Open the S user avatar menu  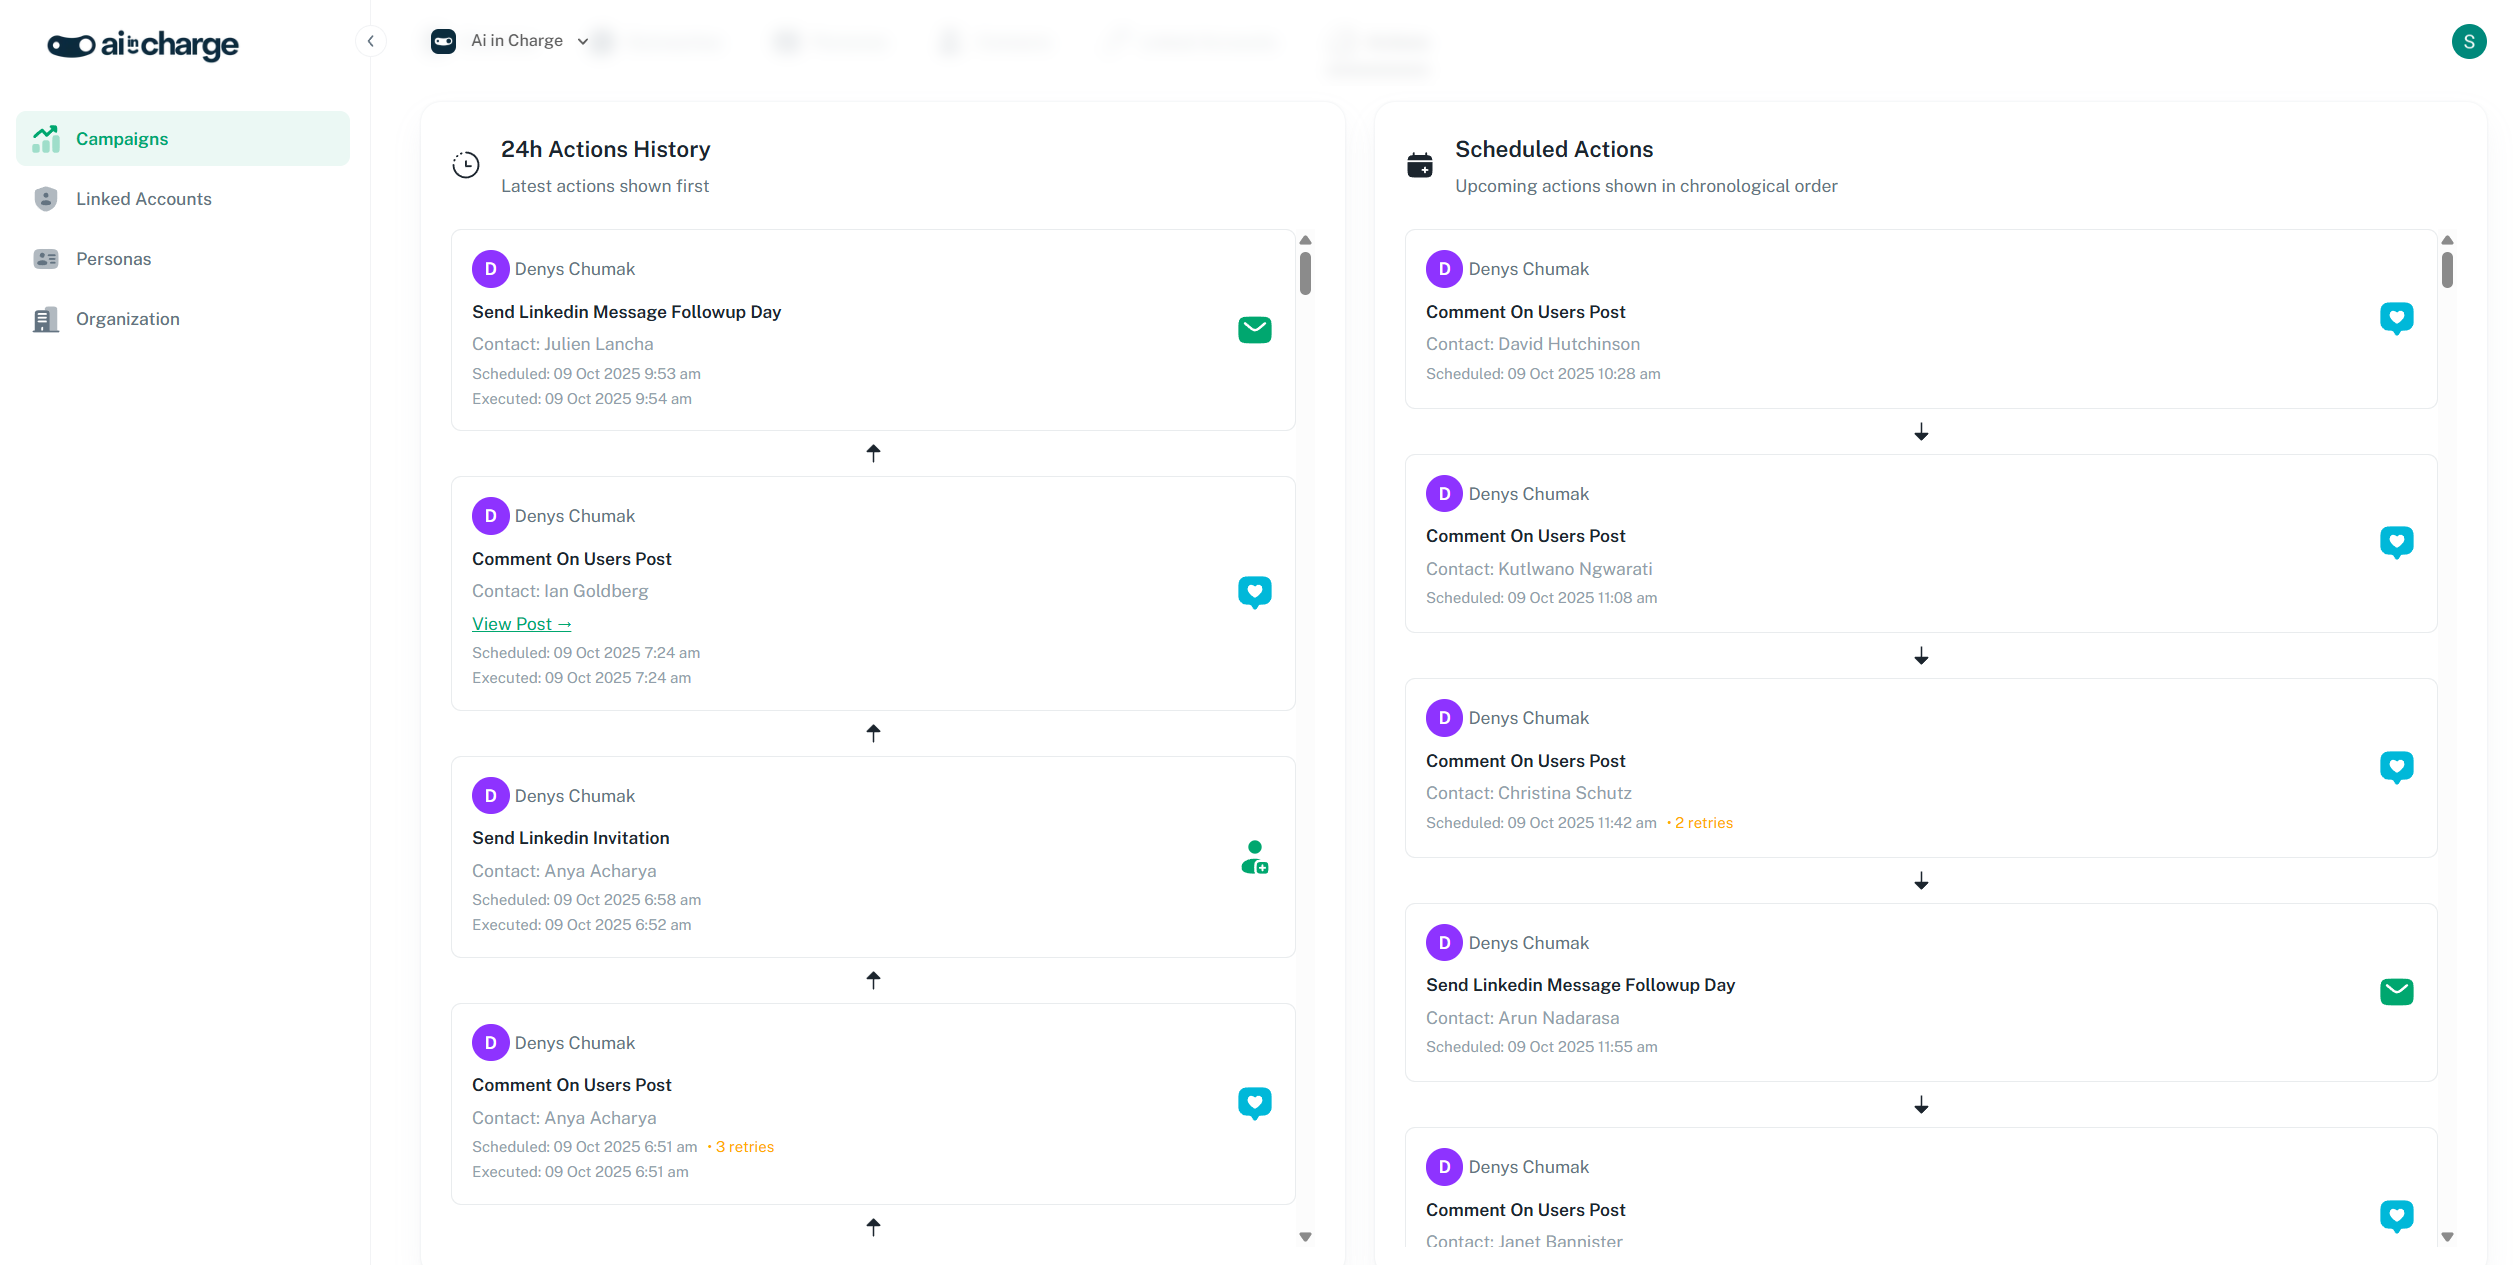point(2468,42)
